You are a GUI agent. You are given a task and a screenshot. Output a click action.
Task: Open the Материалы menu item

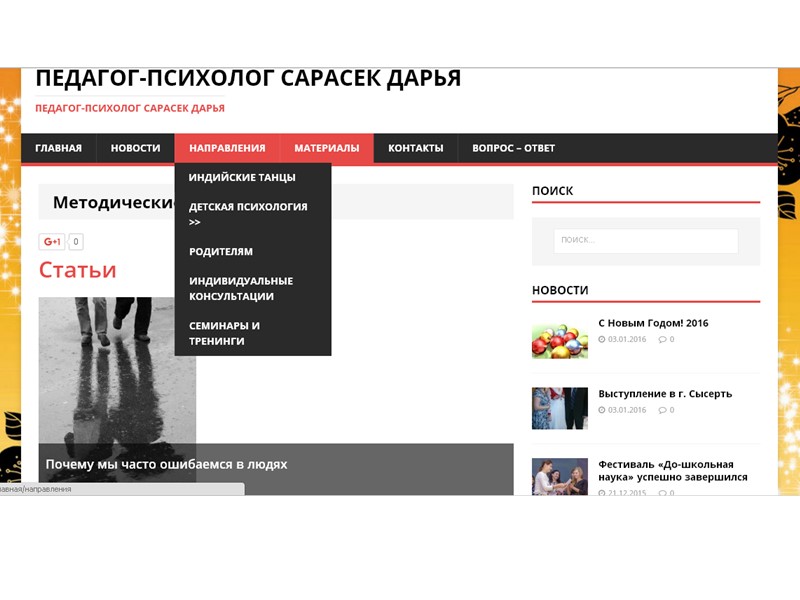pyautogui.click(x=327, y=148)
